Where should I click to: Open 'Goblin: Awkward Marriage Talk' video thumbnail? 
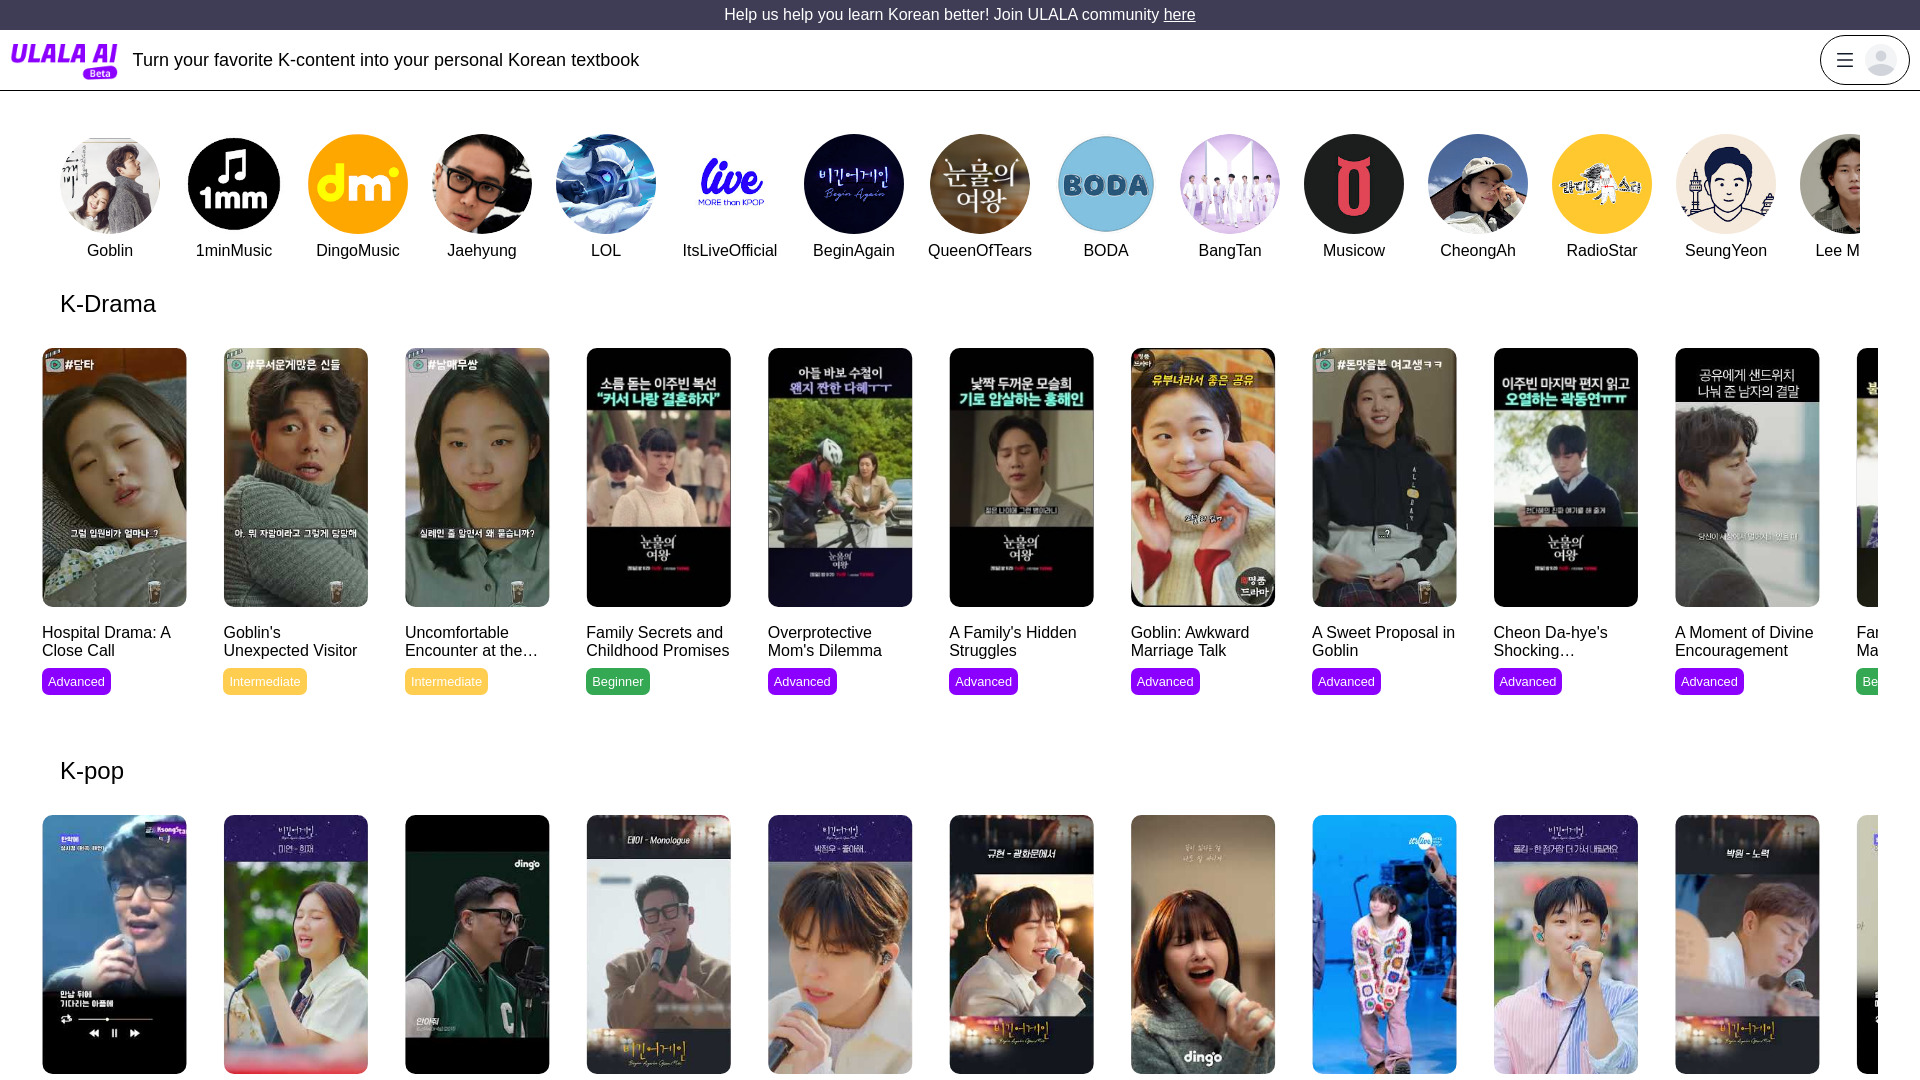pos(1203,477)
